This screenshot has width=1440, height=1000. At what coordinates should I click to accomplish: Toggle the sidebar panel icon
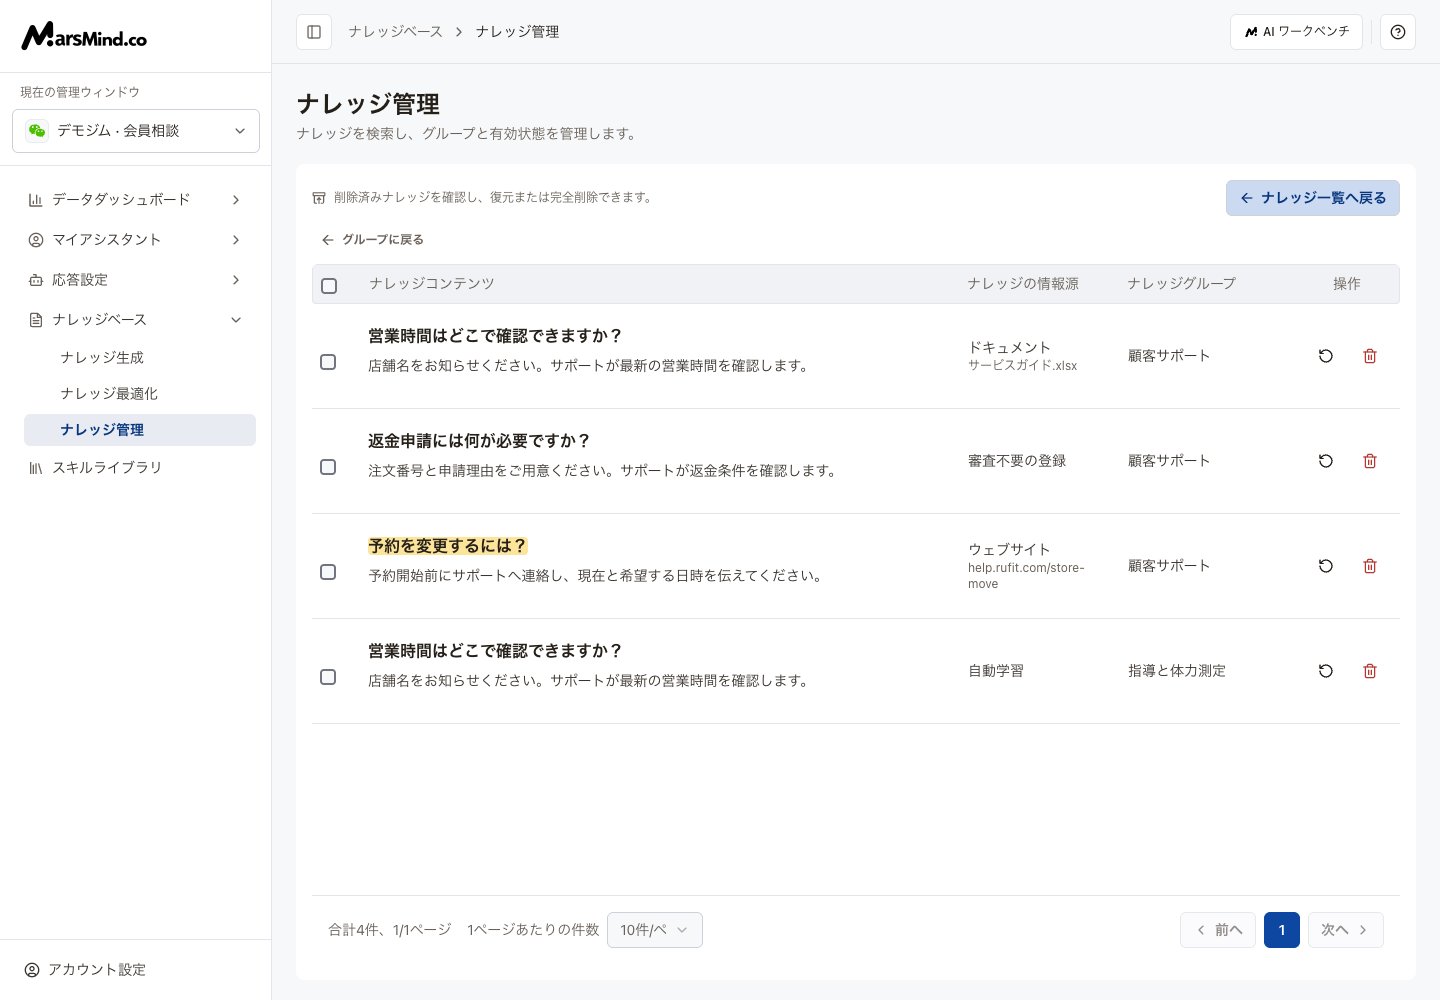[x=314, y=32]
